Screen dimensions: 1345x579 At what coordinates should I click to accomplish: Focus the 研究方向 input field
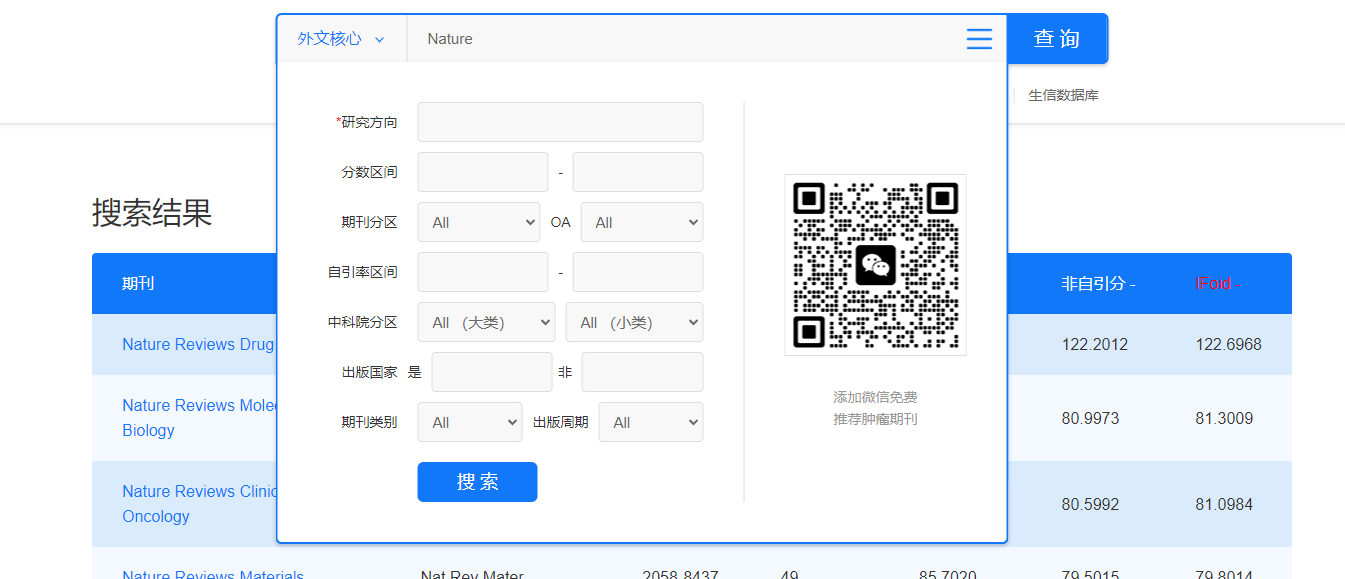[560, 122]
